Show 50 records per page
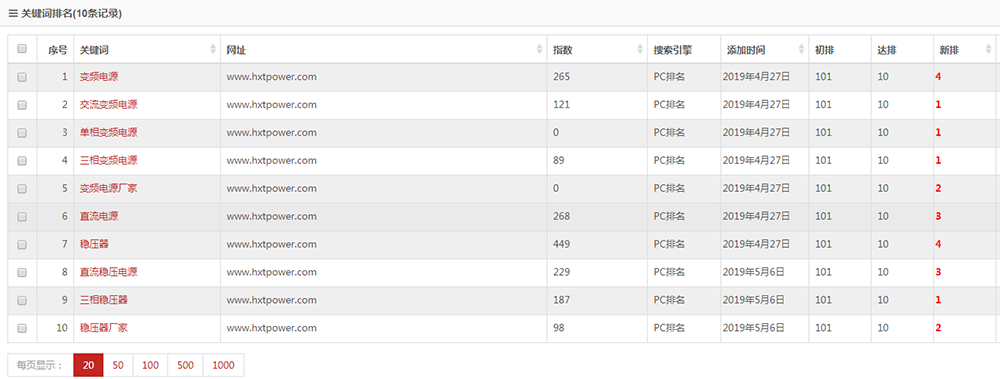This screenshot has width=1000, height=379. (x=118, y=366)
